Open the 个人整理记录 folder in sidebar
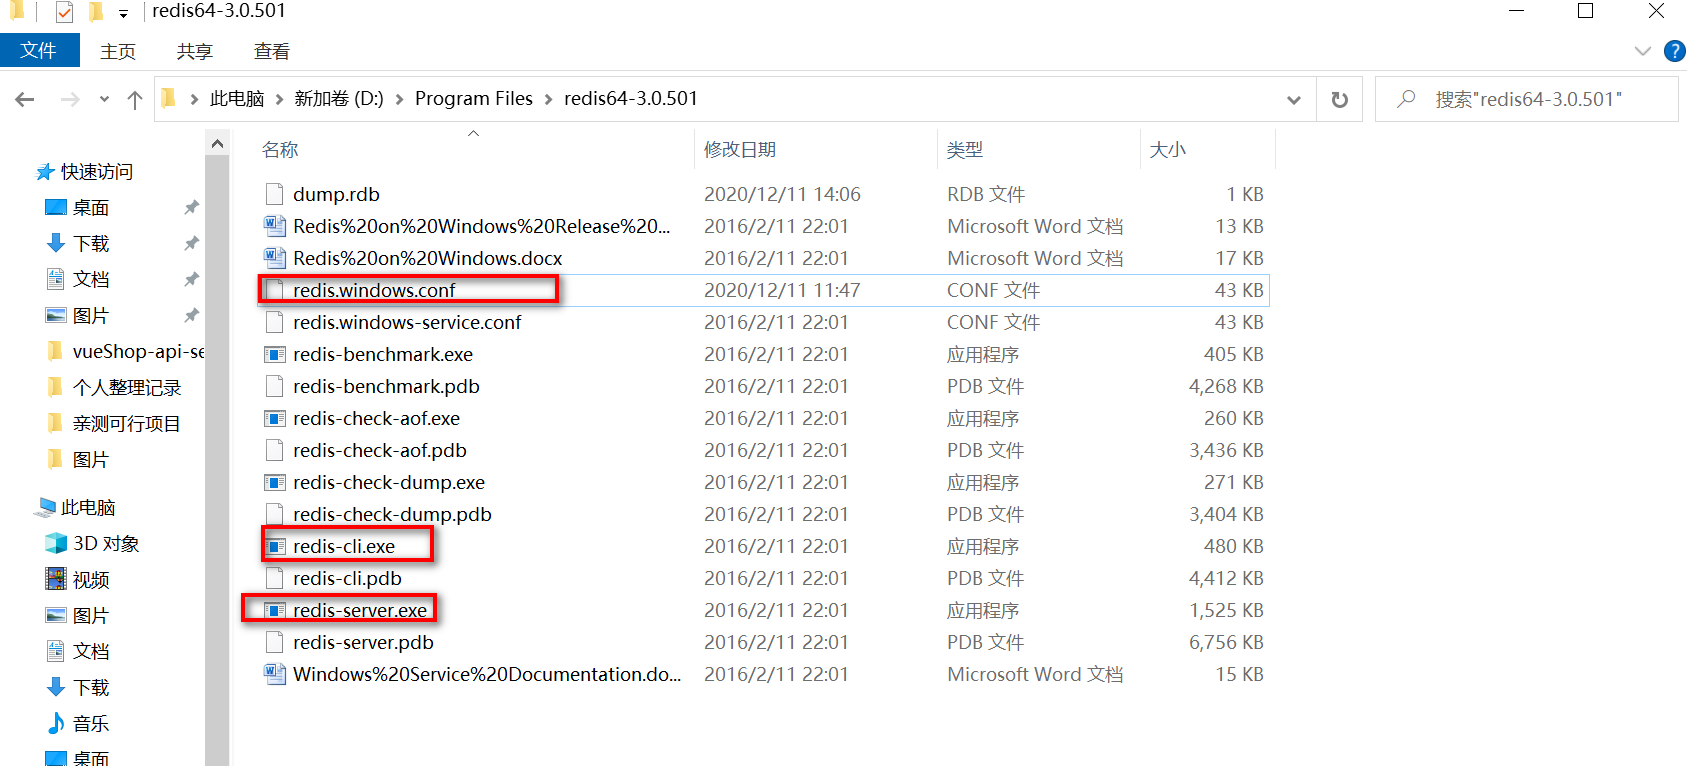The width and height of the screenshot is (1687, 766). [127, 388]
